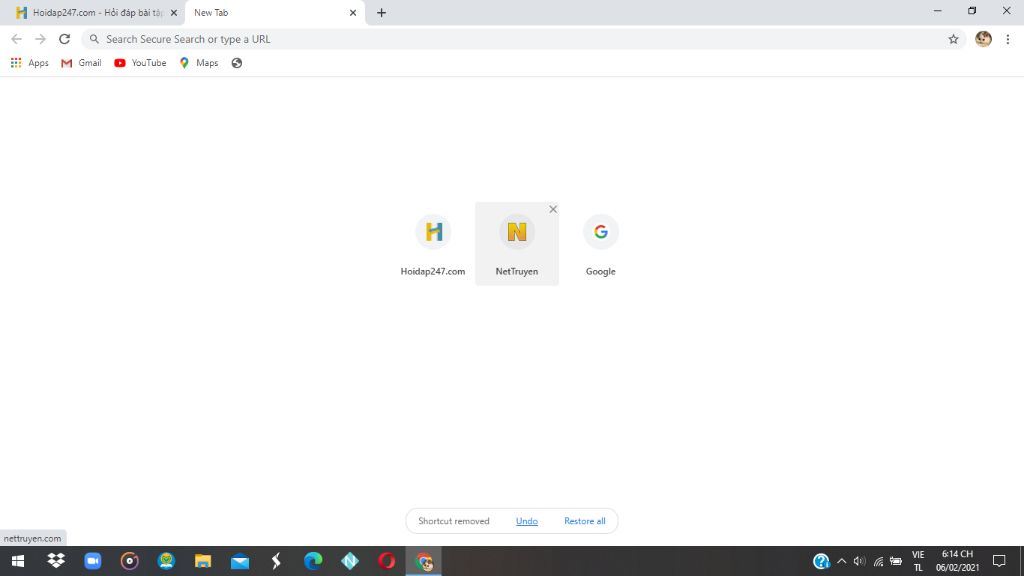
Task: Open the circular camera app in taskbar
Action: tap(129, 561)
